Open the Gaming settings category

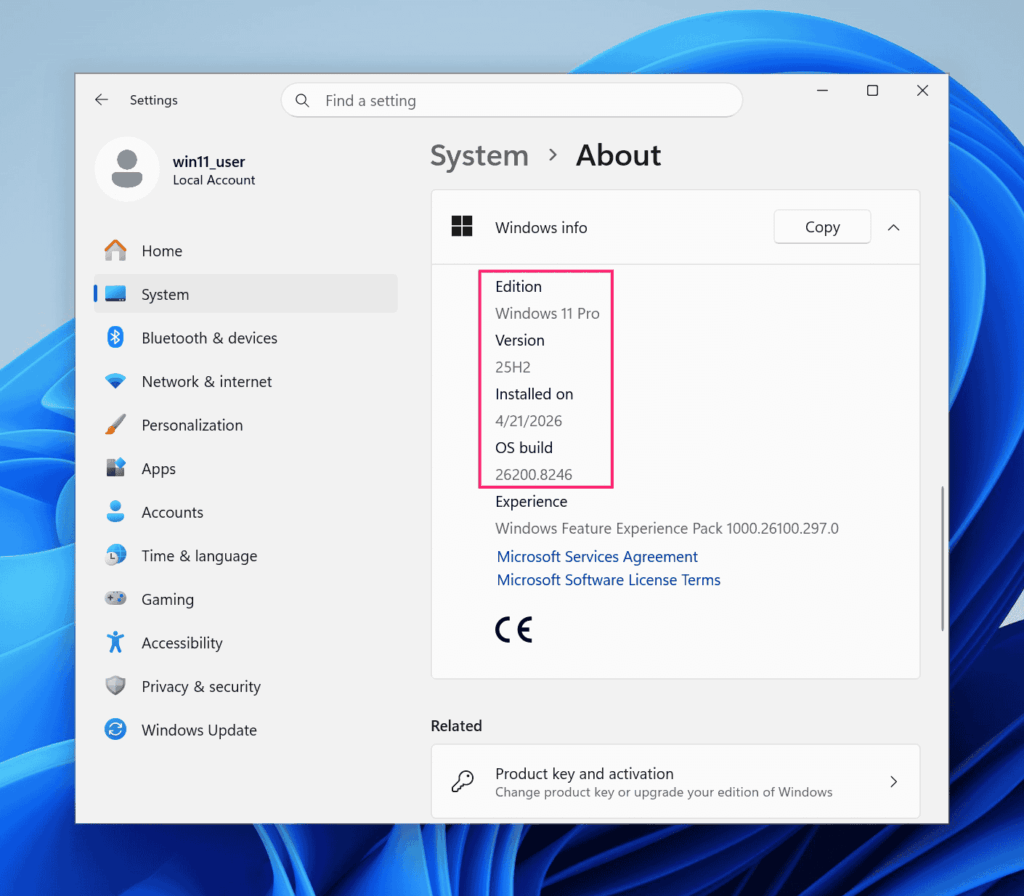(x=246, y=599)
